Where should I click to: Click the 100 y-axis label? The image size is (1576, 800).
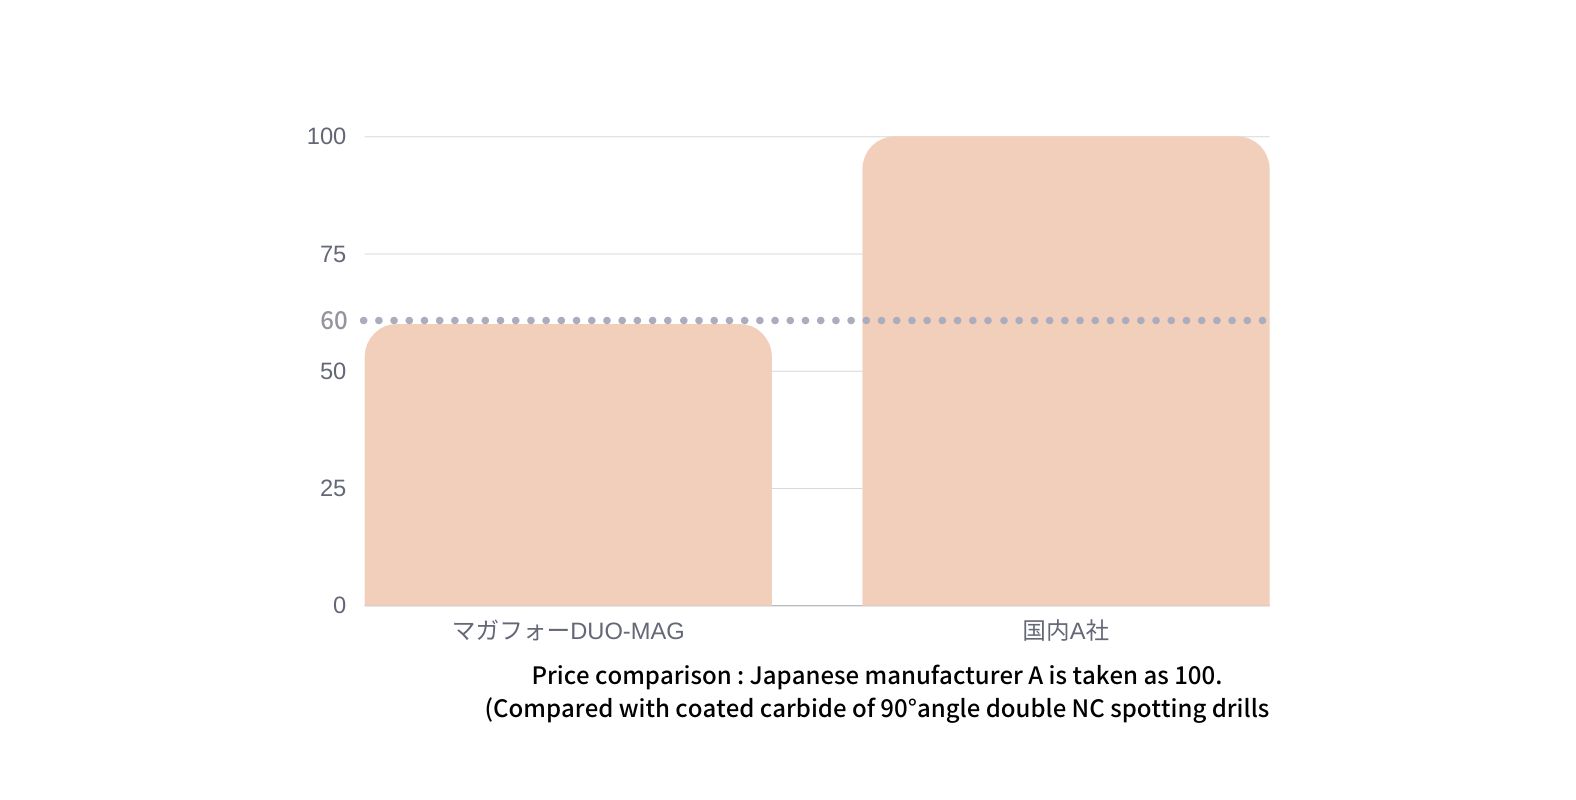326,136
